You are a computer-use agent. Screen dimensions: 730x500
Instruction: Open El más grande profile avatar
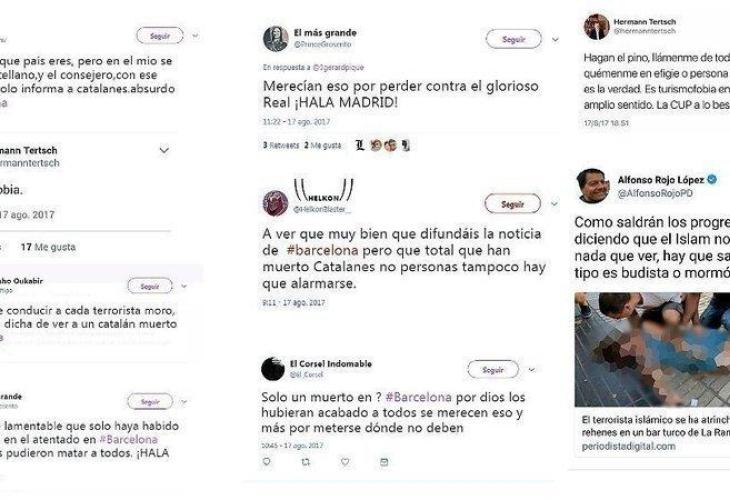pyautogui.click(x=276, y=39)
